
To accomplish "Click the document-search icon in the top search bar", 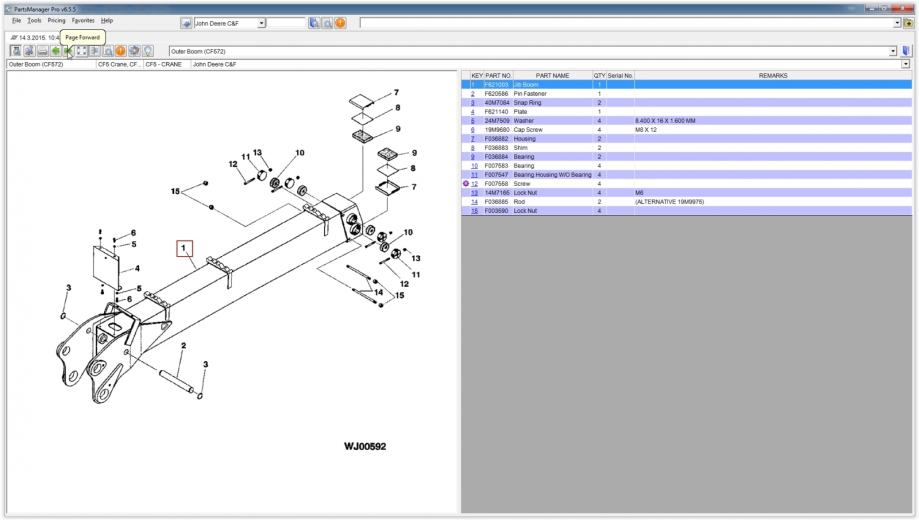I will click(x=314, y=23).
